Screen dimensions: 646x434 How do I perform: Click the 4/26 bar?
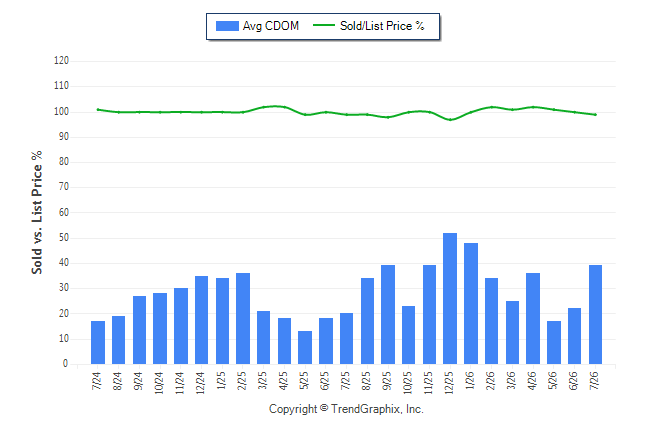[x=533, y=319]
